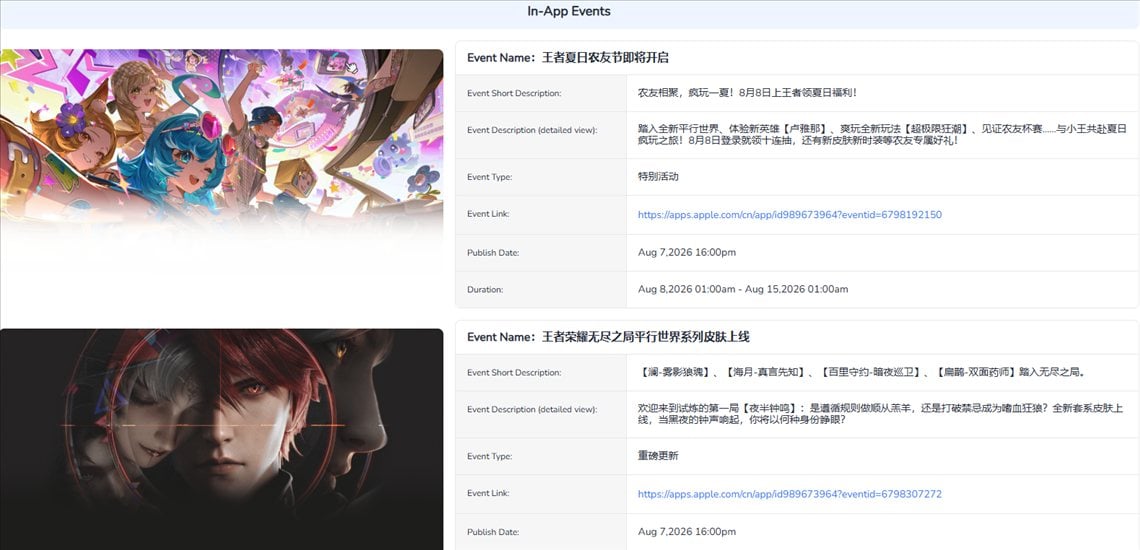This screenshot has height=550, width=1140.
Task: Click the detailed description starting with 欢迎来到试炼的第一局
Action: coord(880,413)
